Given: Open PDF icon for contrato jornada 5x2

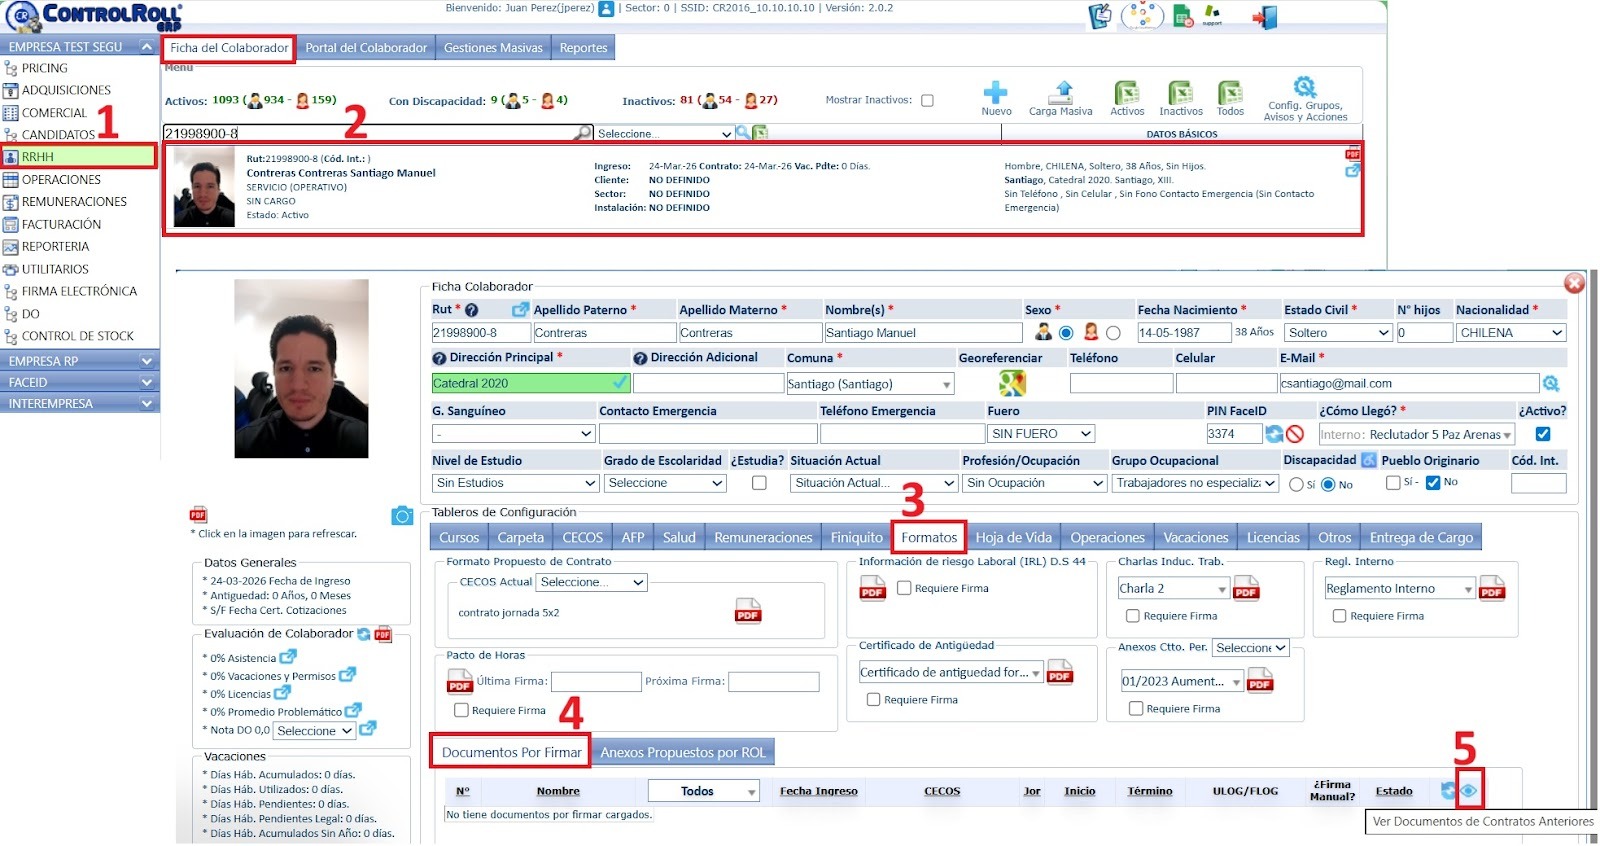Looking at the screenshot, I should point(748,611).
